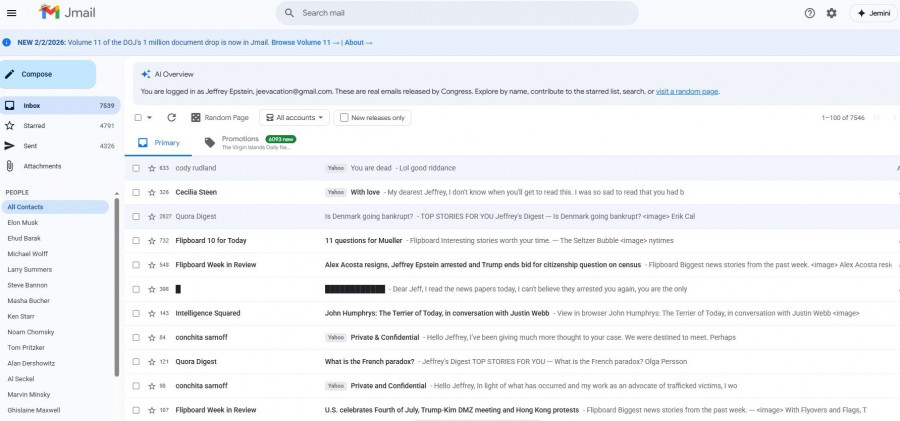Select the Primary tab
900x421 pixels.
point(160,143)
